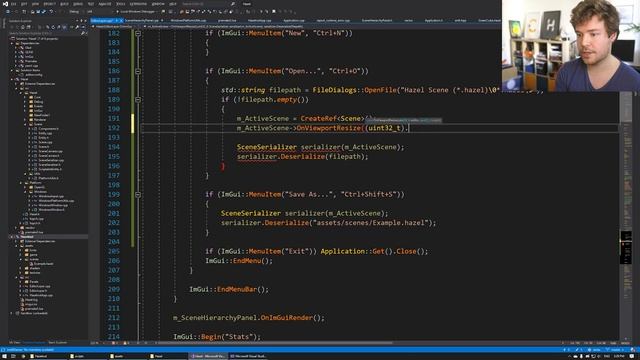Collapse the Dependencies folder in tree
This screenshot has width=640, height=360.
(x=12, y=43)
